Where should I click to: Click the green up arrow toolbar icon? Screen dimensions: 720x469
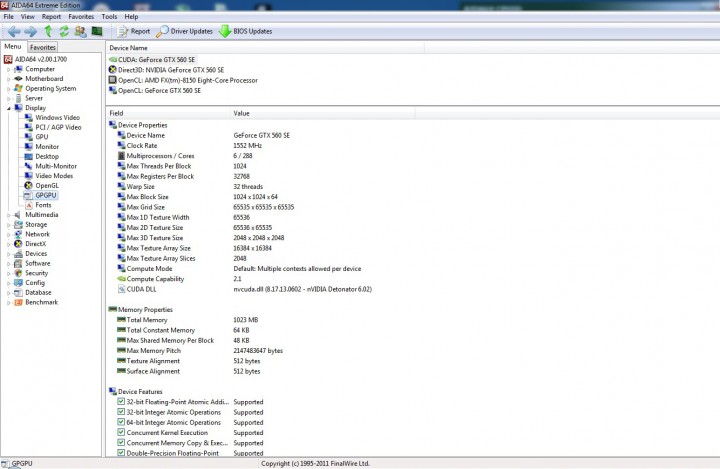point(48,31)
